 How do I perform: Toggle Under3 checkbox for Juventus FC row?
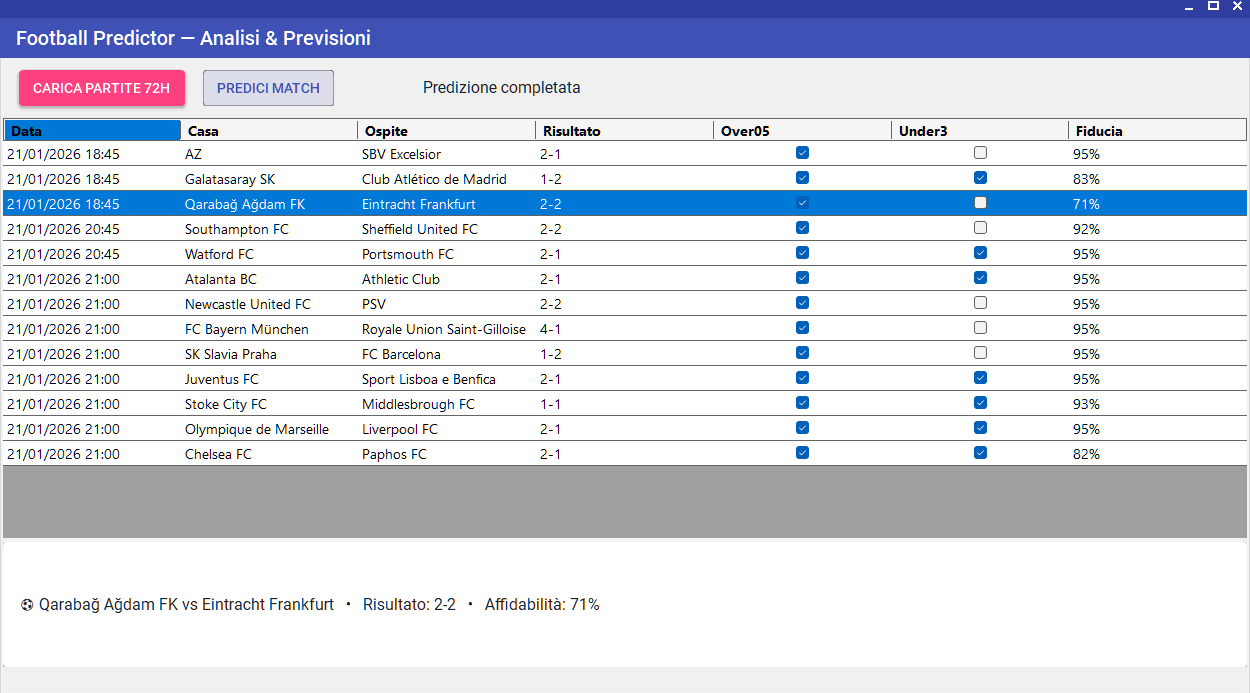tap(980, 378)
